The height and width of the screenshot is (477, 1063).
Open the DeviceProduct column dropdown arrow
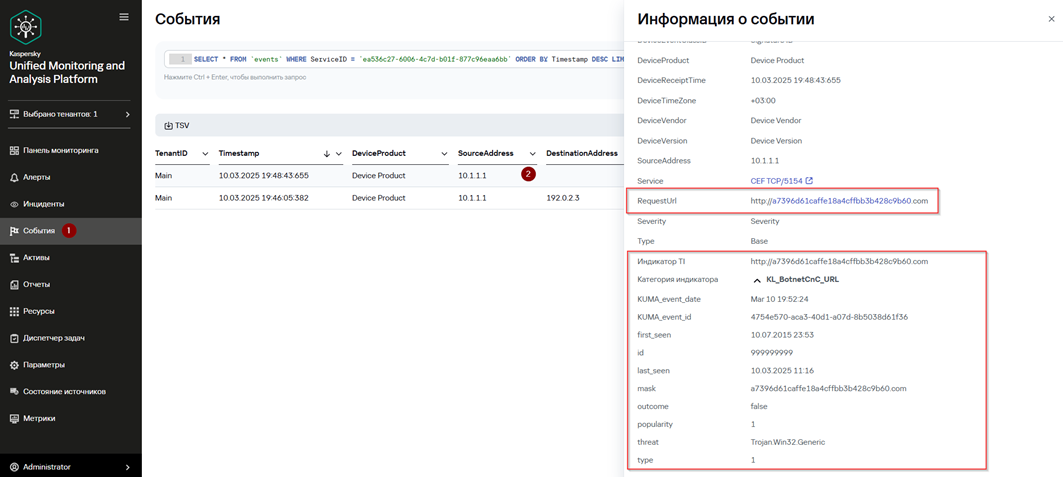(445, 154)
